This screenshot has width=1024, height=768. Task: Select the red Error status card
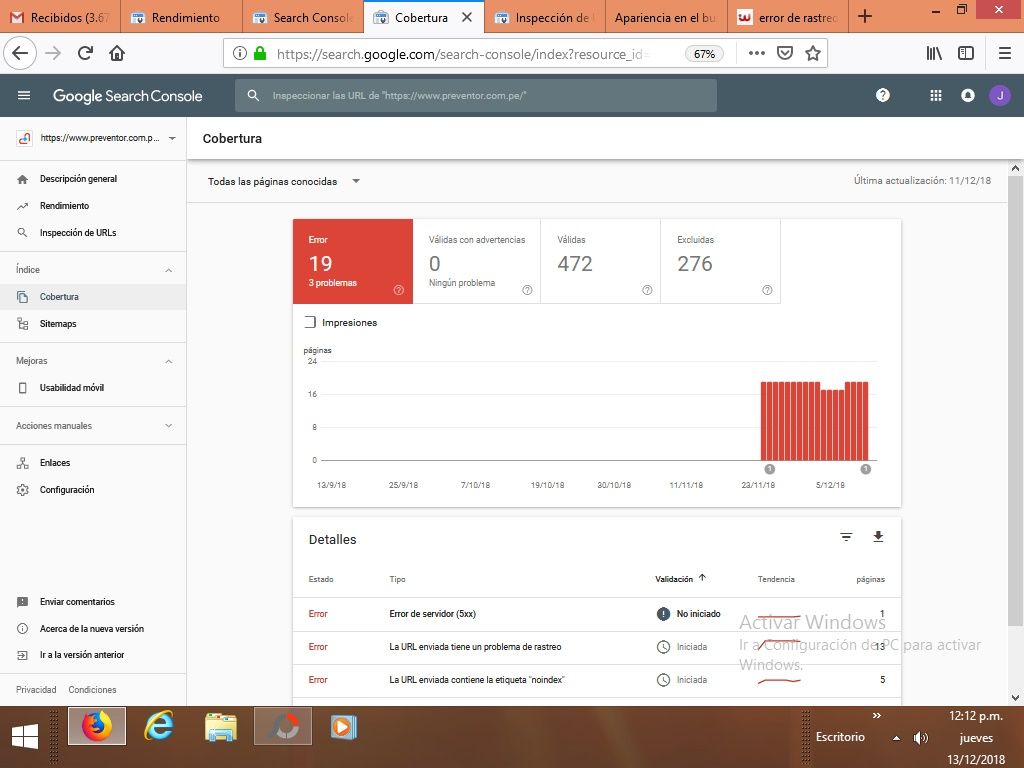[x=353, y=261]
